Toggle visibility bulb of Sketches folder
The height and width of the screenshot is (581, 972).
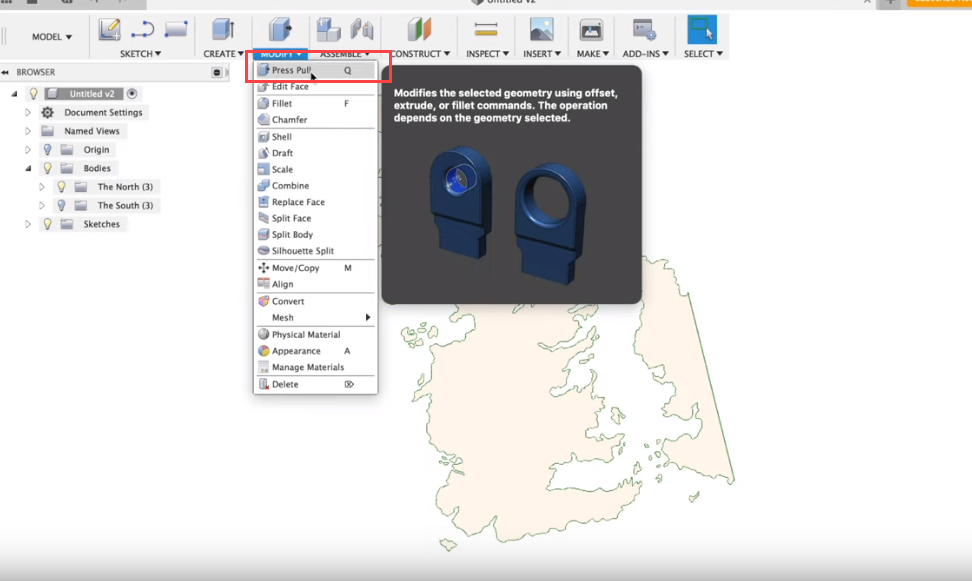(x=47, y=224)
